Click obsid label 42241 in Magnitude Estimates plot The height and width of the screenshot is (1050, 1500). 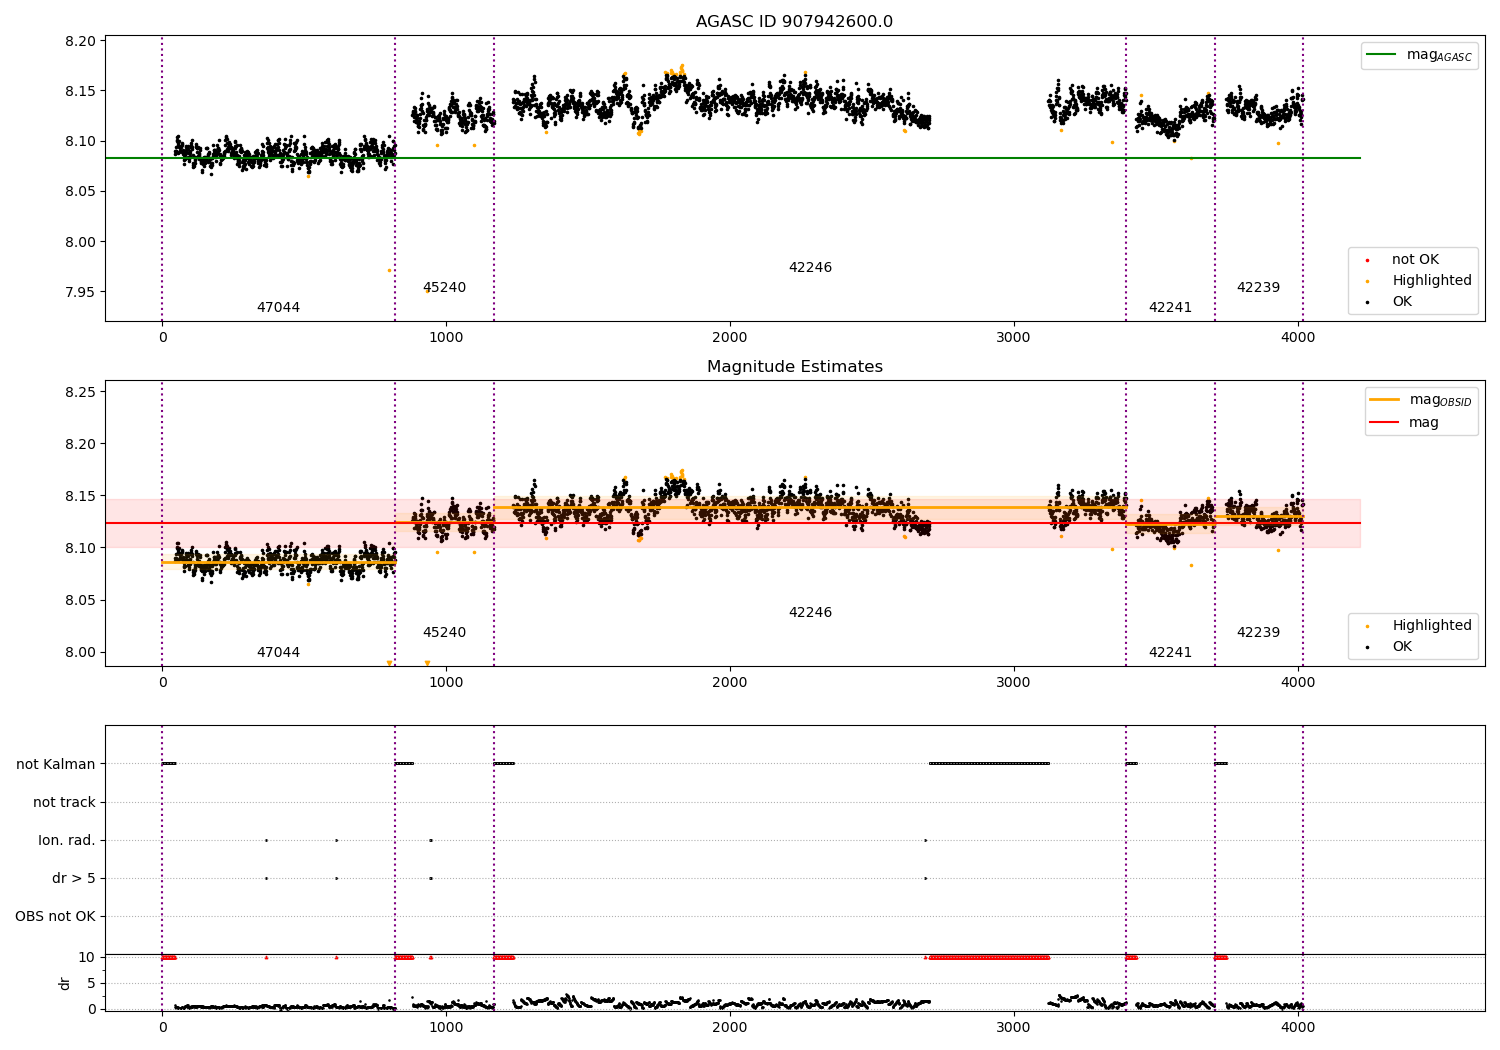tap(1170, 653)
